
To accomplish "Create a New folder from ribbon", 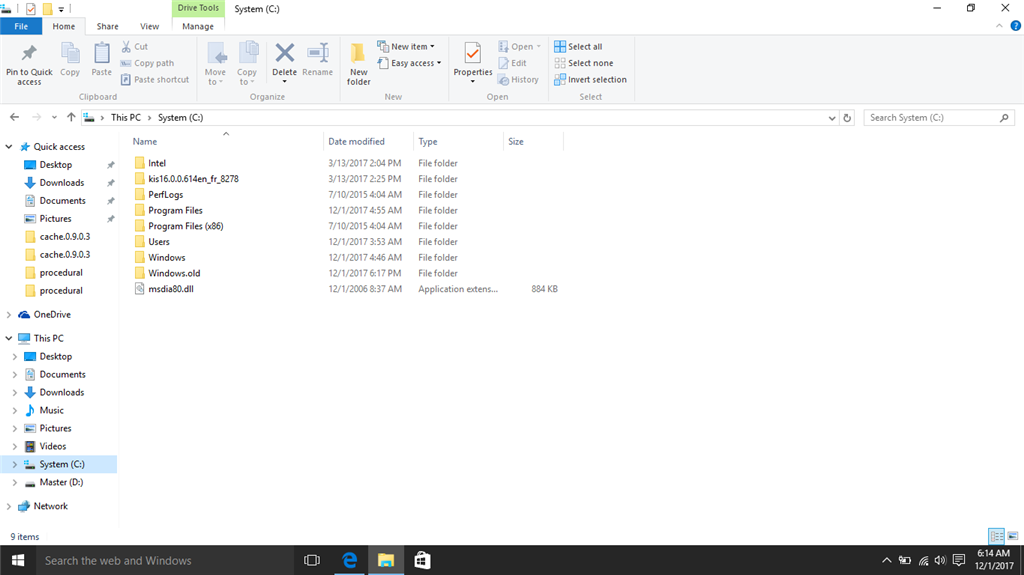I will tap(359, 64).
